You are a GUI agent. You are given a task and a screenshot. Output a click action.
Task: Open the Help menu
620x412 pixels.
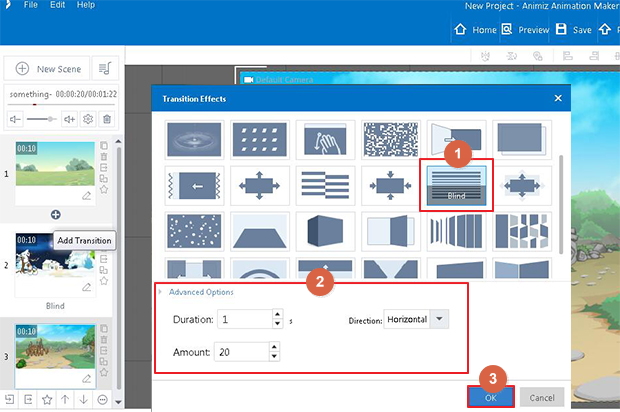point(86,5)
